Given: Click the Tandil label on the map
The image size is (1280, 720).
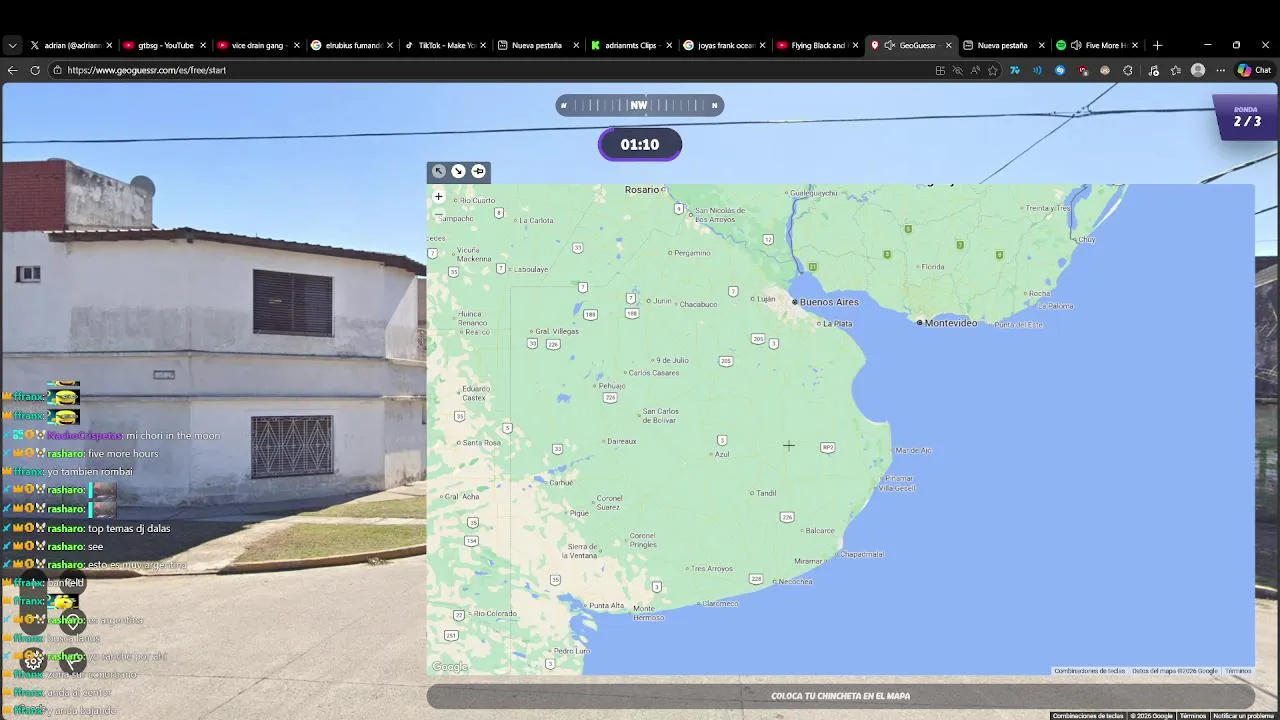Looking at the screenshot, I should (x=765, y=493).
